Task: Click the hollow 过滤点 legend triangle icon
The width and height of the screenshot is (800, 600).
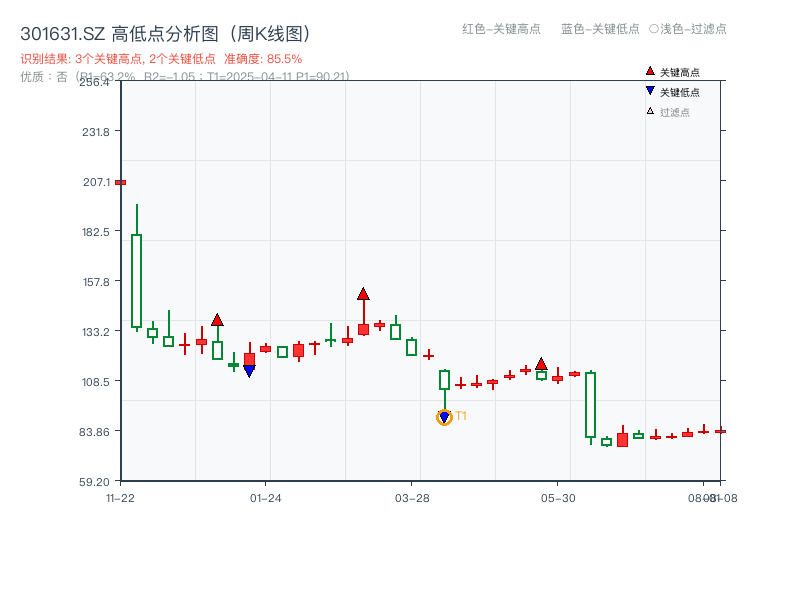Action: tap(650, 113)
